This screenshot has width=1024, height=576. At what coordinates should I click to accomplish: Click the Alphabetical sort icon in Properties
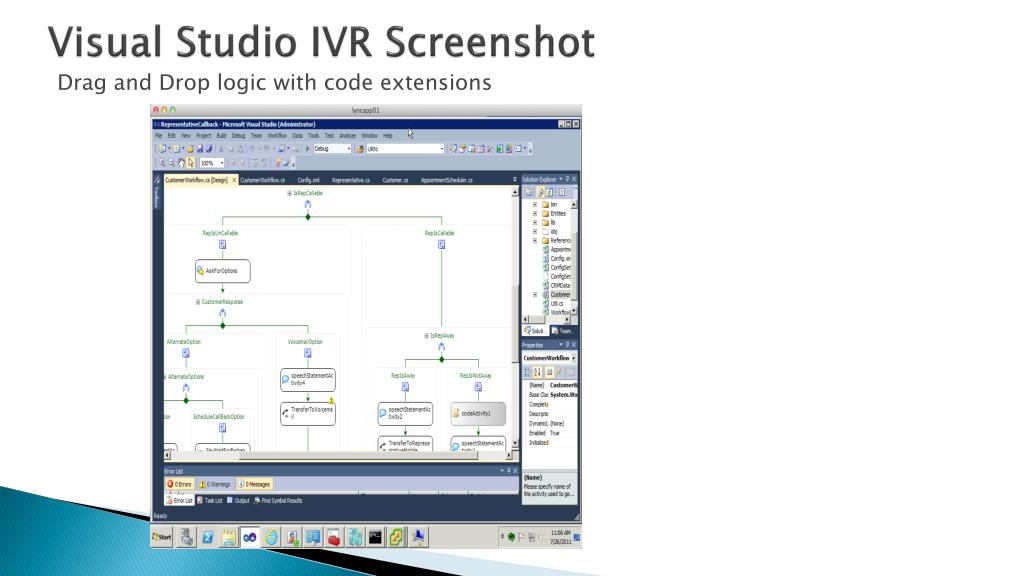tap(537, 372)
